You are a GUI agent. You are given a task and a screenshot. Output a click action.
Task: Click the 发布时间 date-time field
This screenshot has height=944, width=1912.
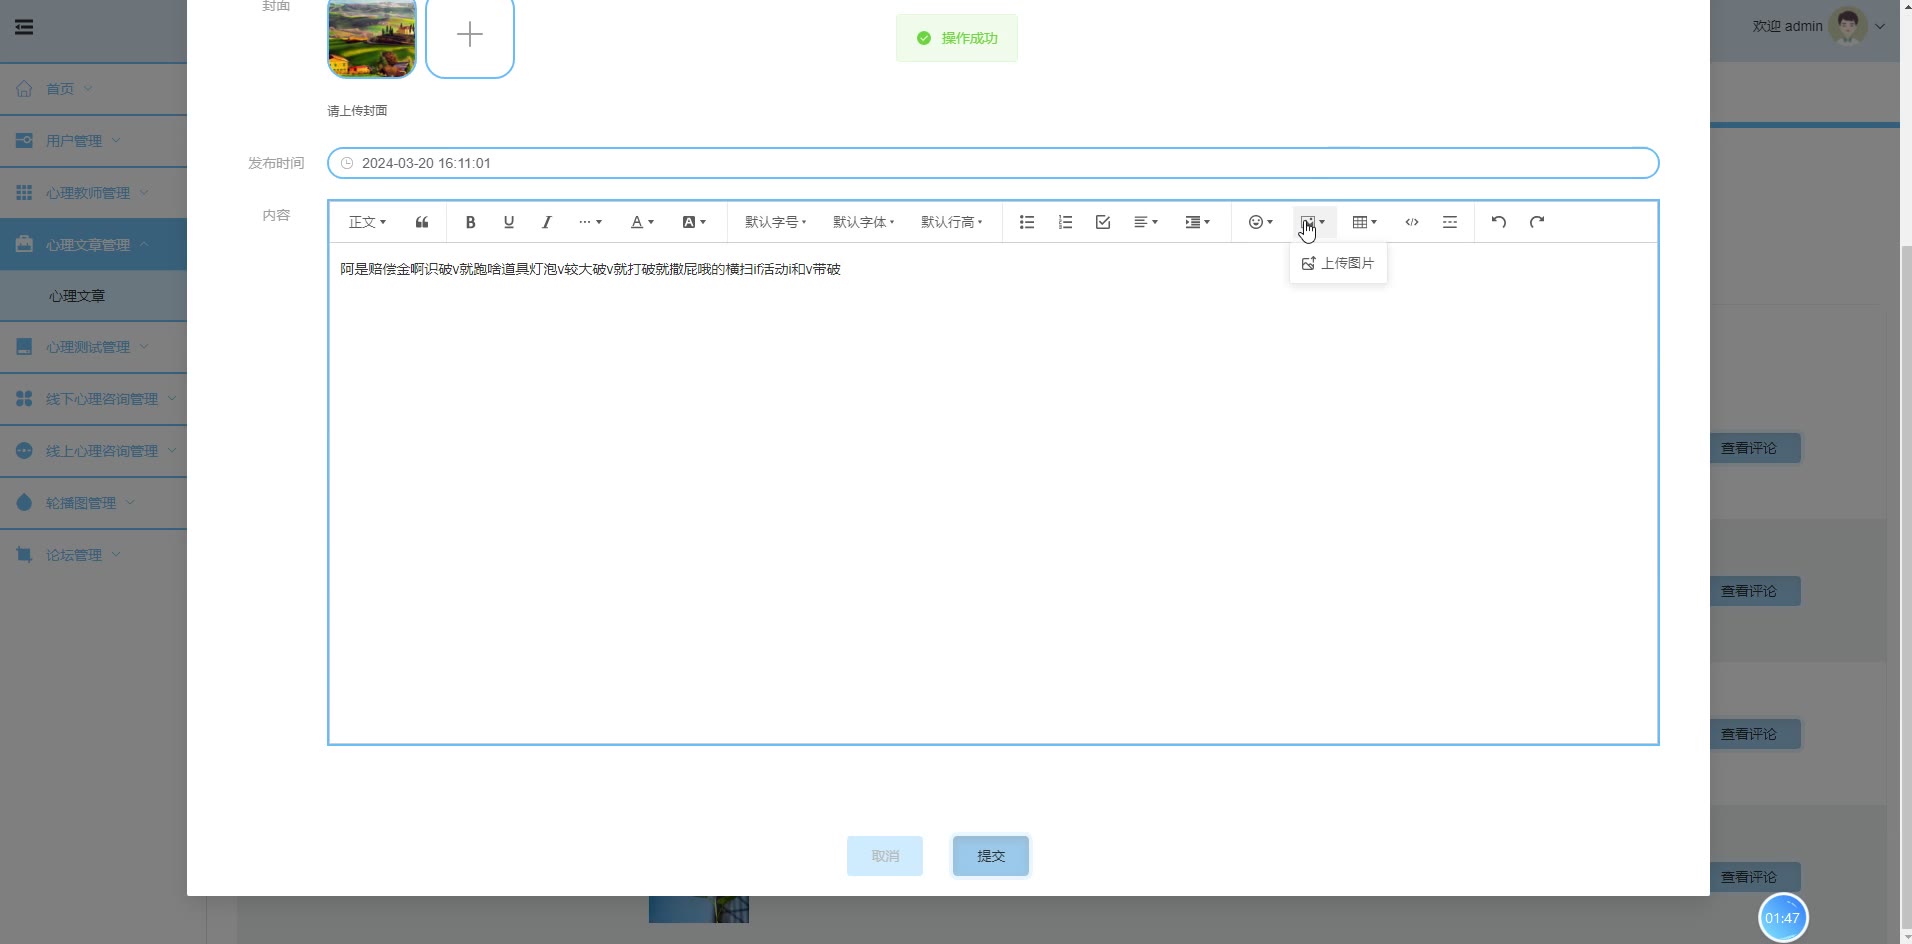pos(993,163)
